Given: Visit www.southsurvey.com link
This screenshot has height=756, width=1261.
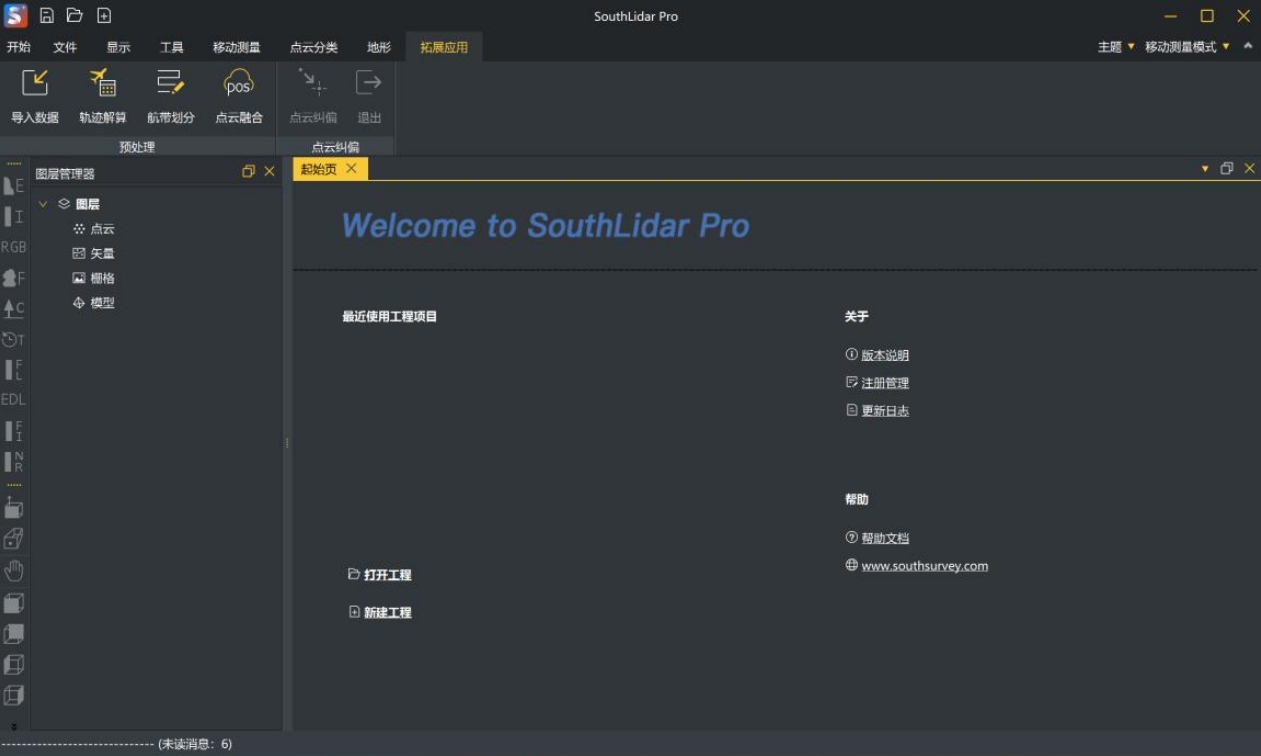Looking at the screenshot, I should tap(924, 566).
